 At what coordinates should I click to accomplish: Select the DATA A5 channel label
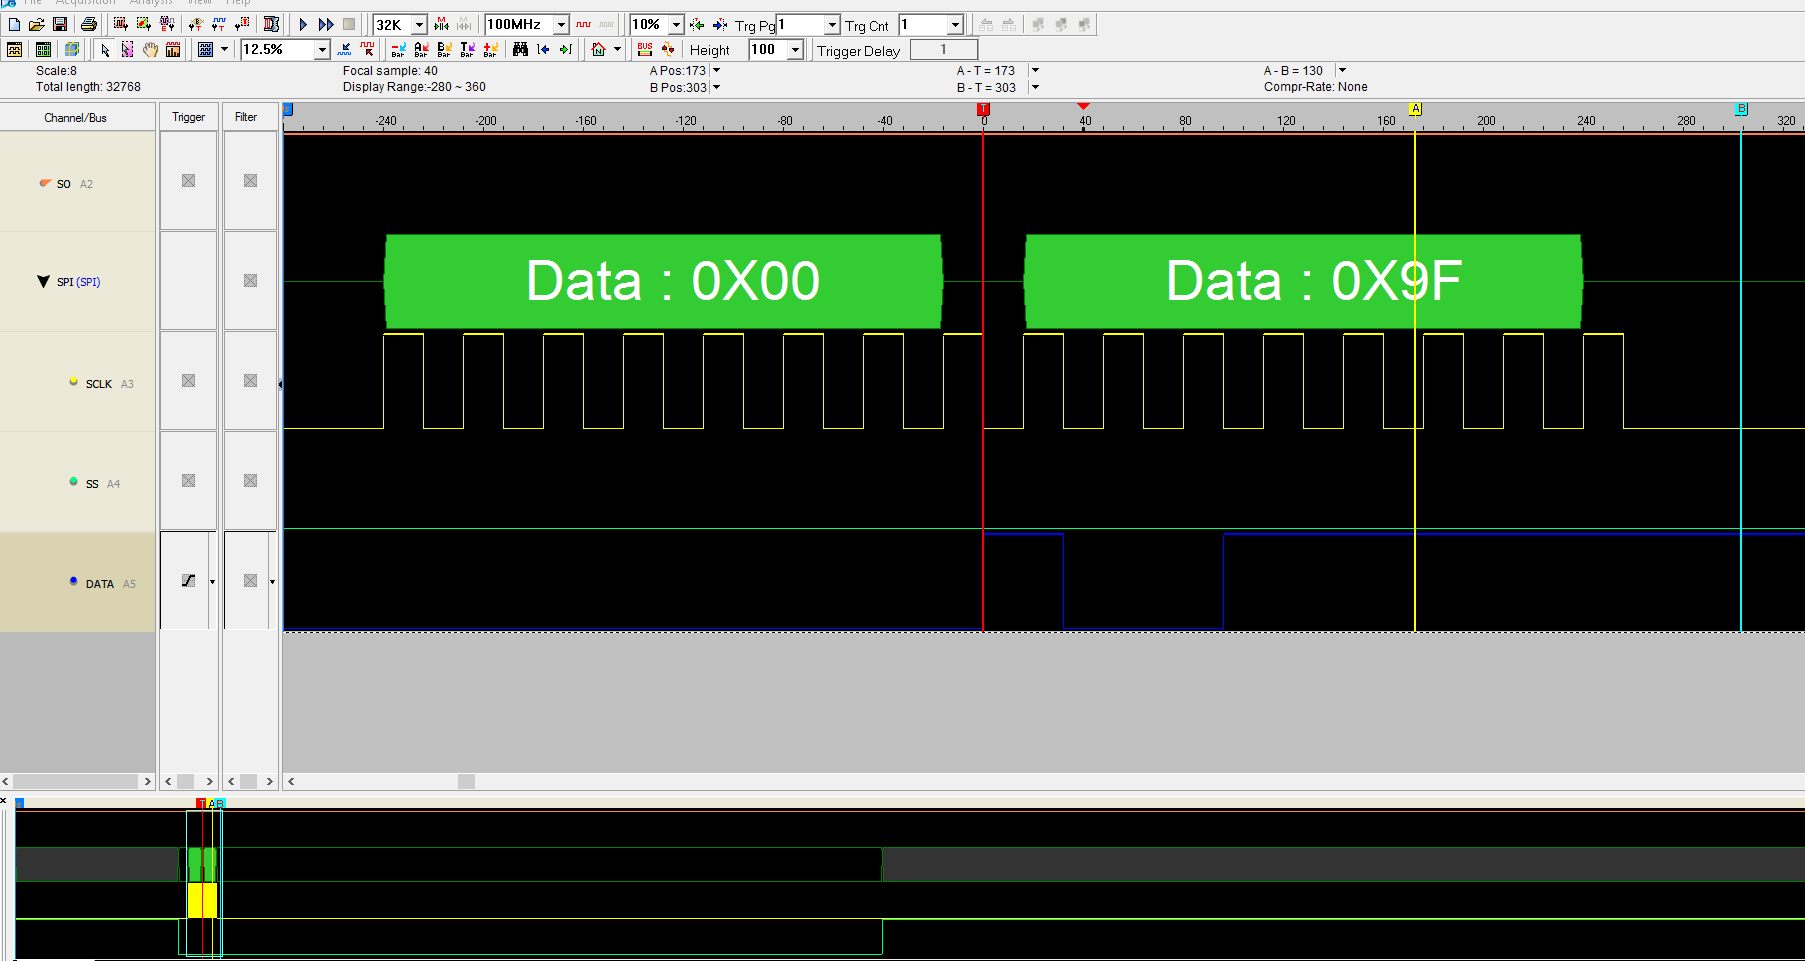(x=110, y=584)
